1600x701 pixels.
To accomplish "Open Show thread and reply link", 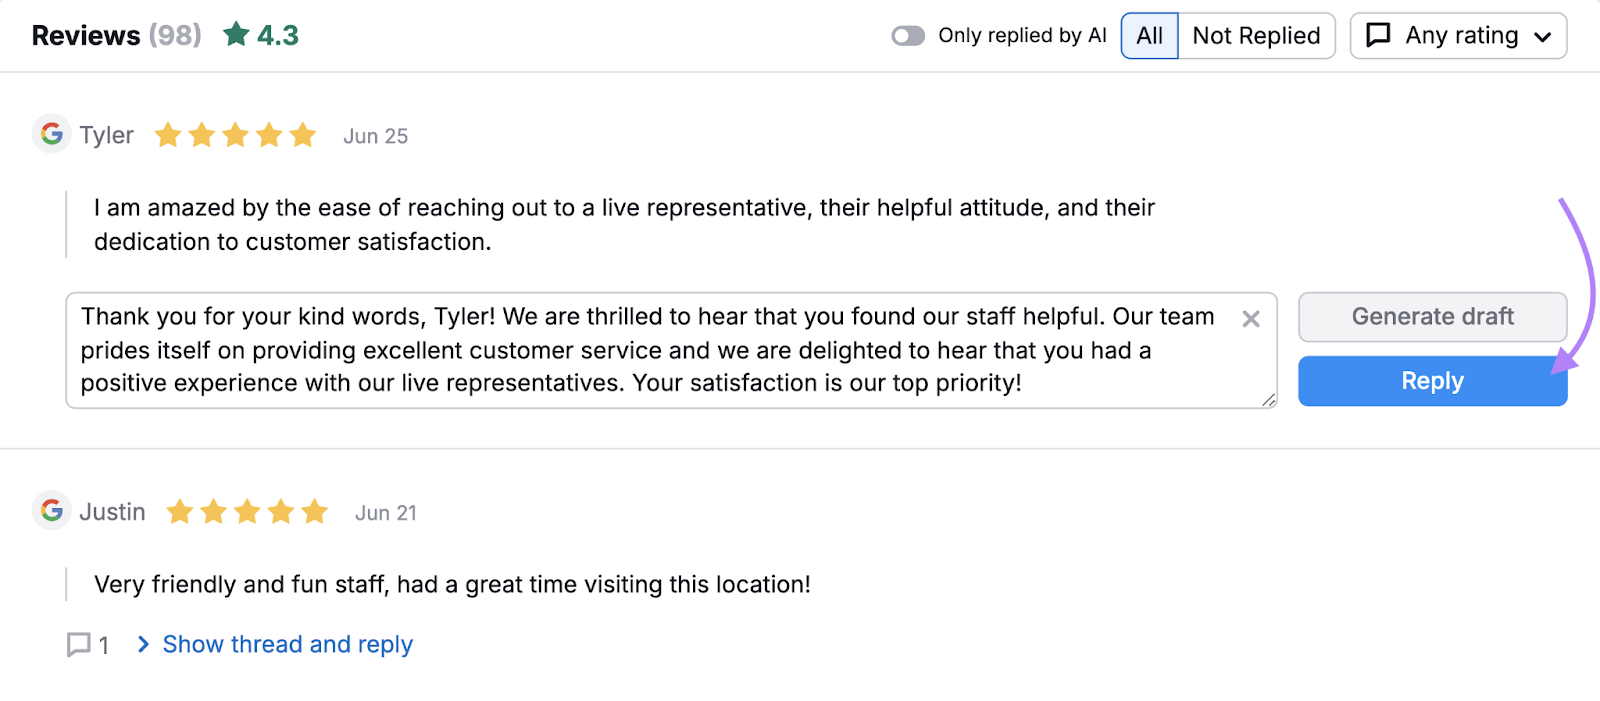I will click(287, 645).
